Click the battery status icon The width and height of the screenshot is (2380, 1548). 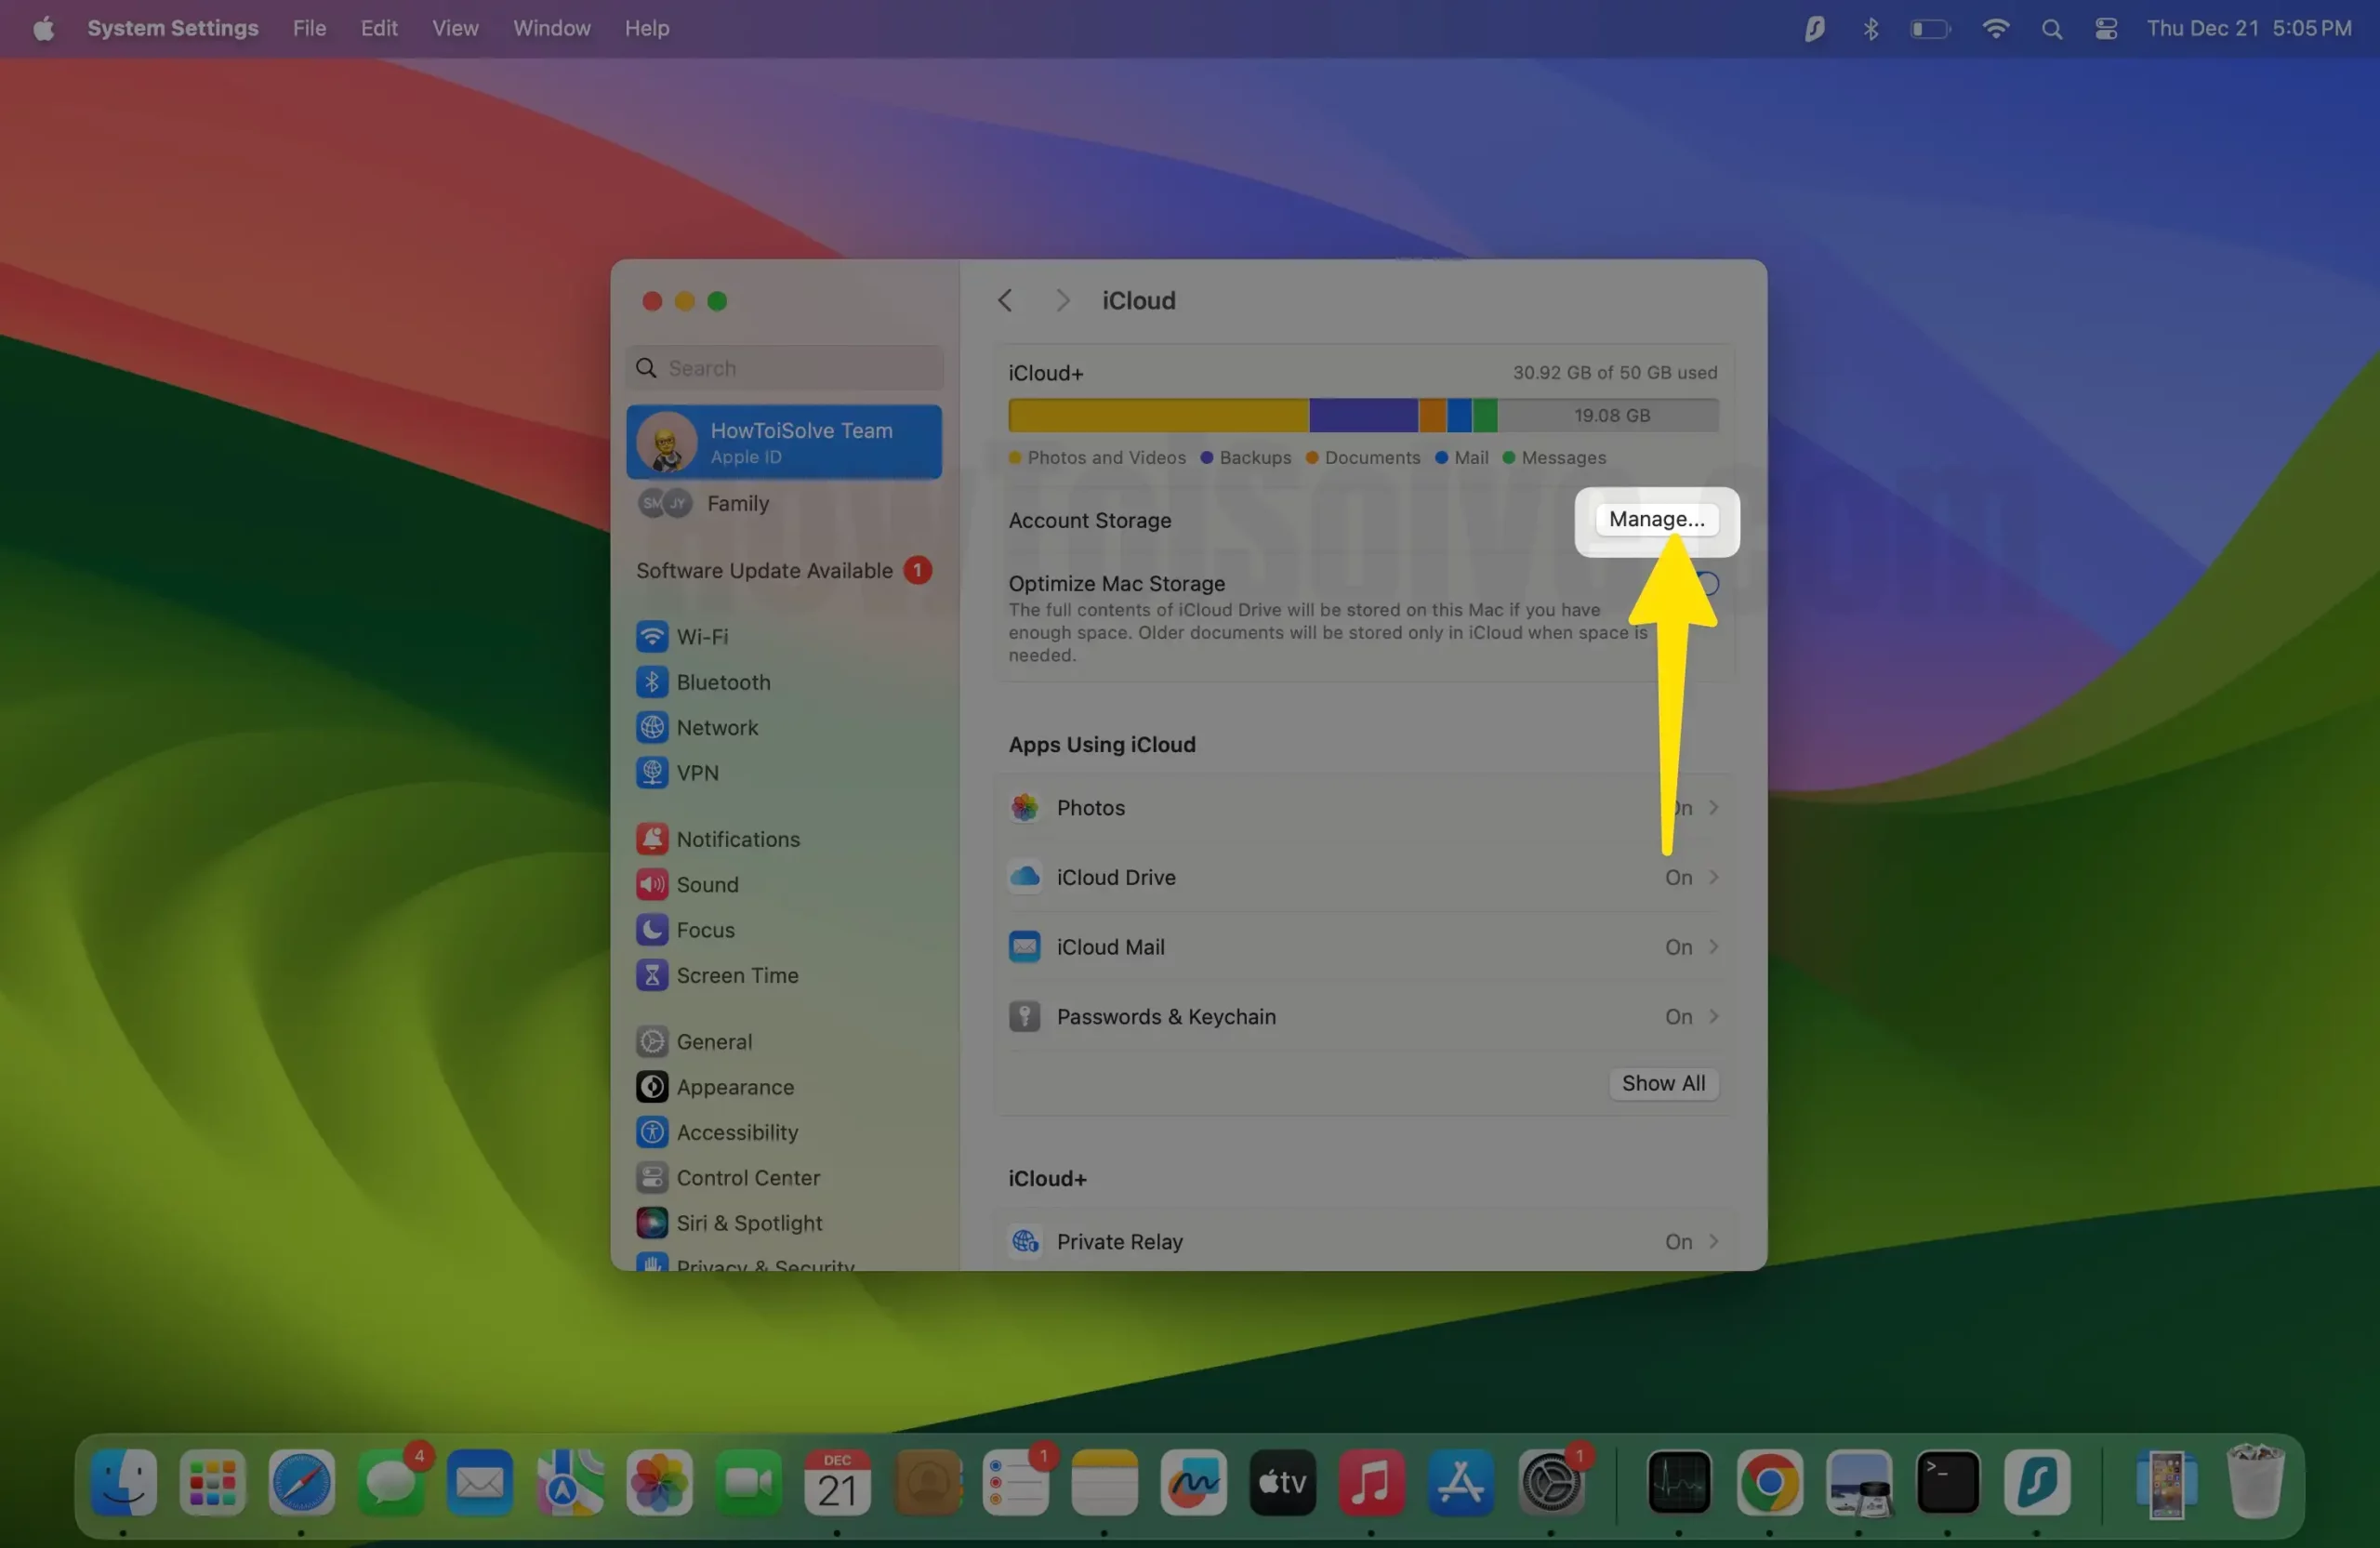pyautogui.click(x=1929, y=29)
